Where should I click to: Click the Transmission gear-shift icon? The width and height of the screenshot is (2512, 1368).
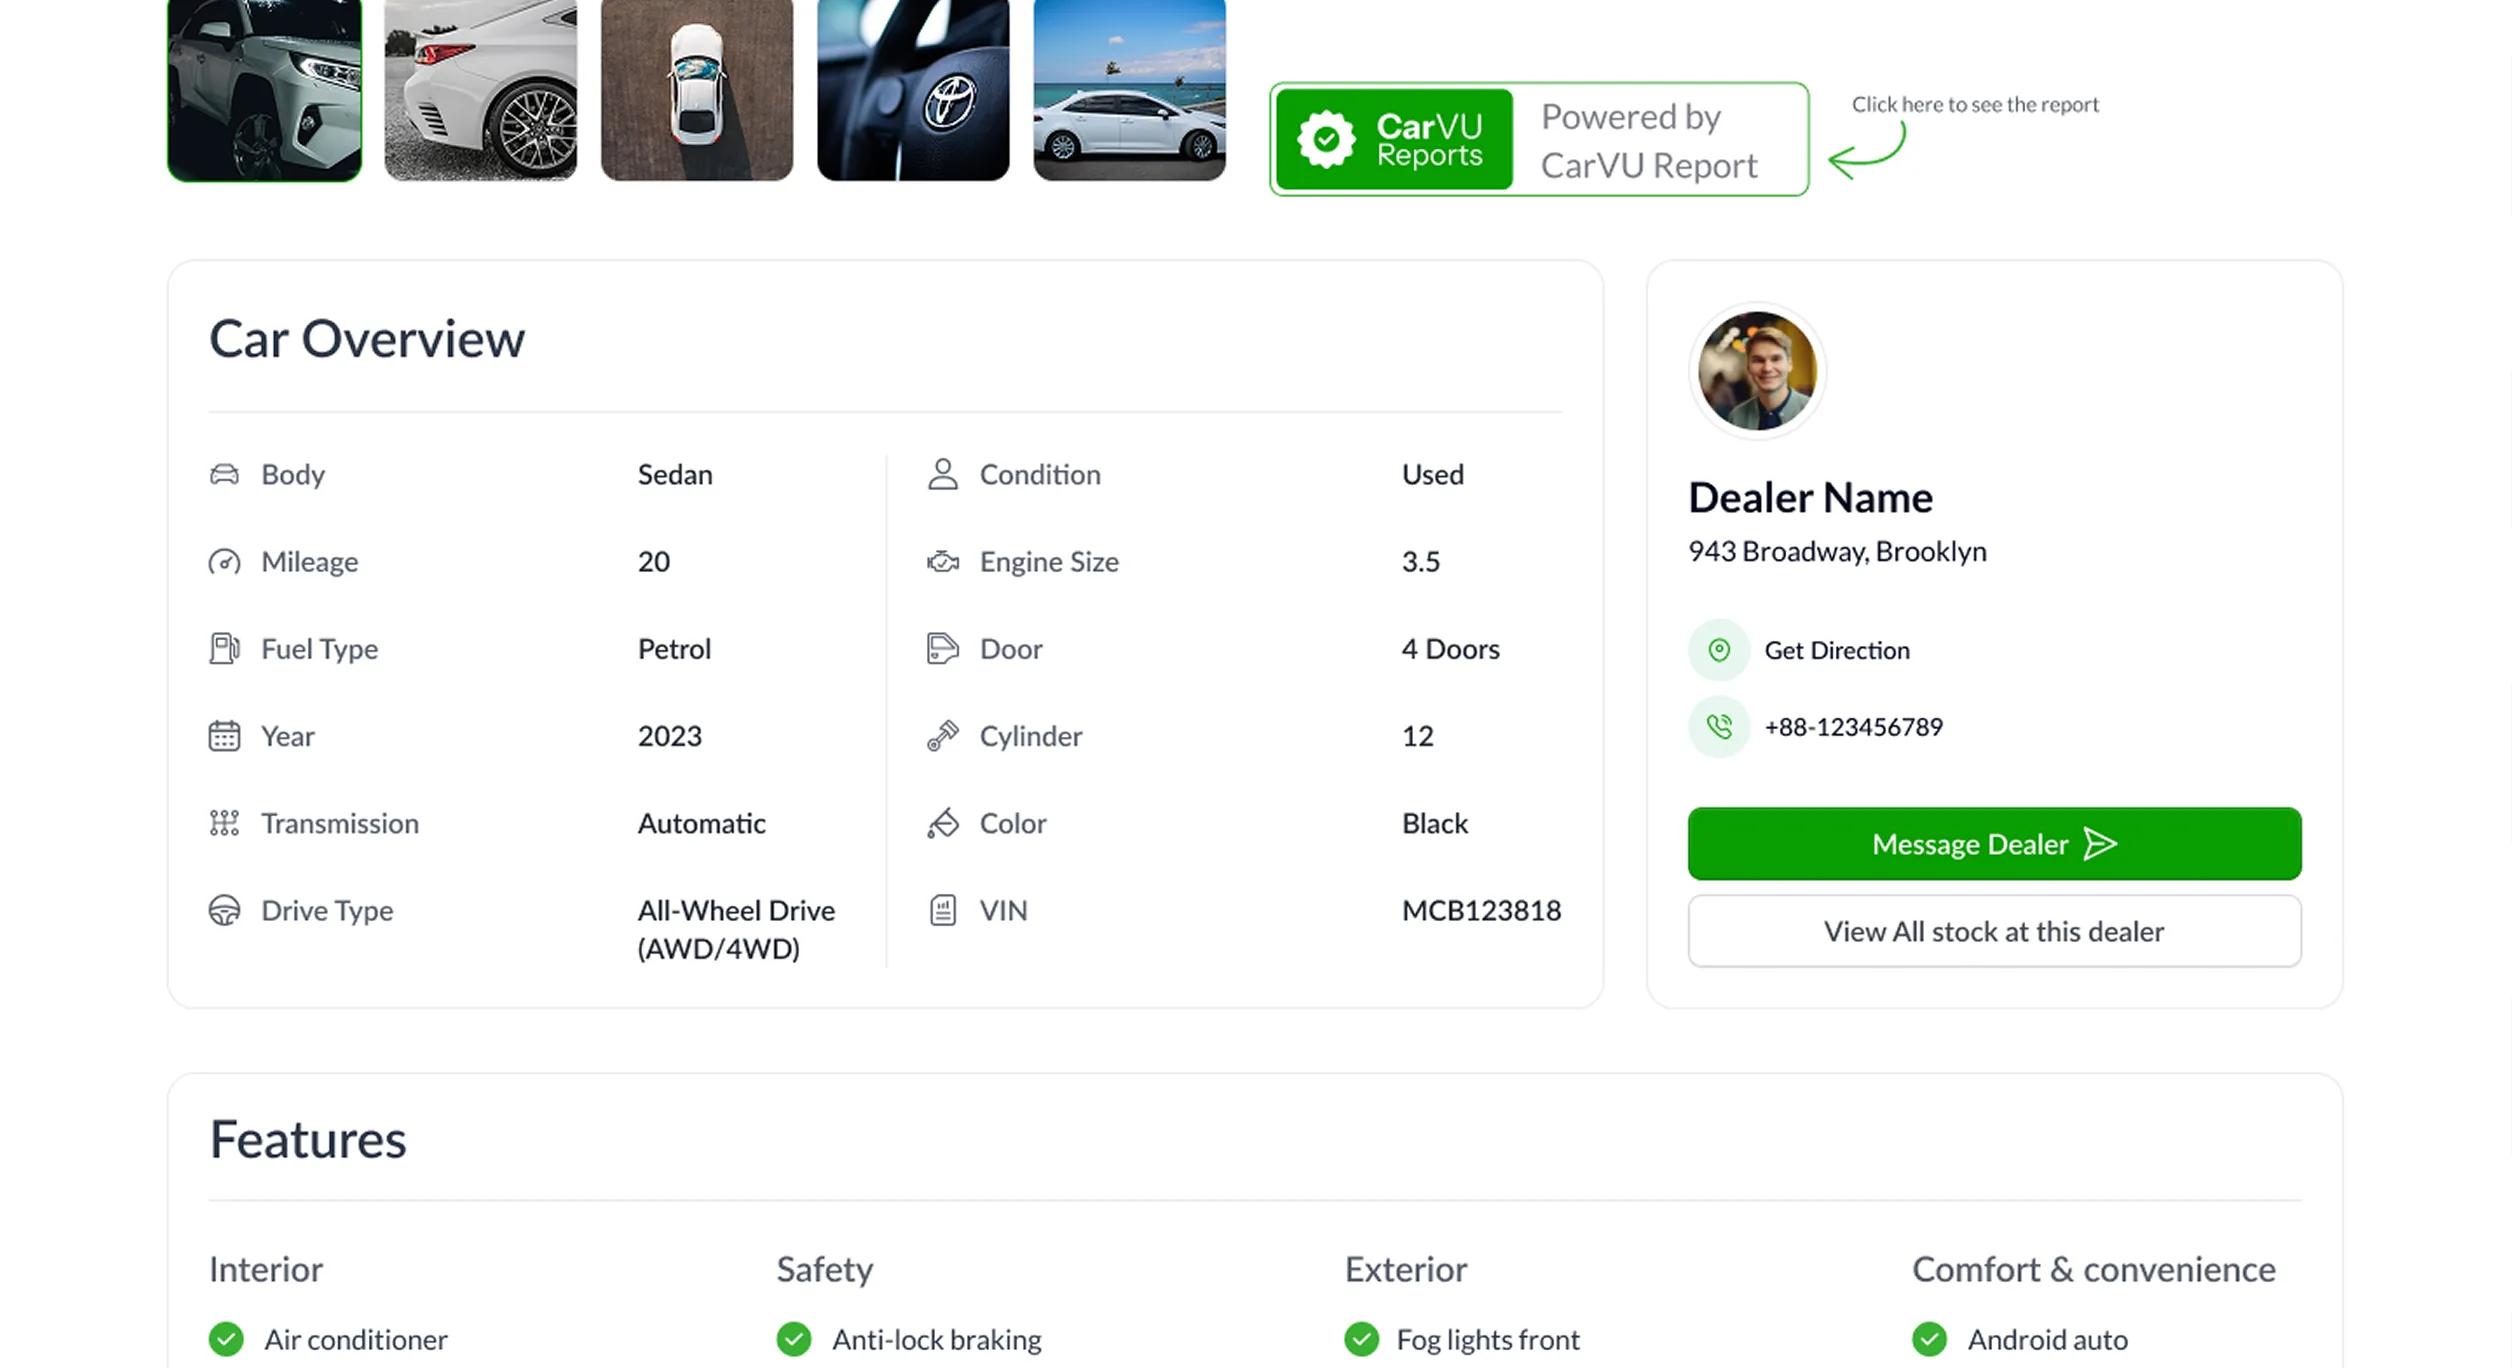coord(224,823)
